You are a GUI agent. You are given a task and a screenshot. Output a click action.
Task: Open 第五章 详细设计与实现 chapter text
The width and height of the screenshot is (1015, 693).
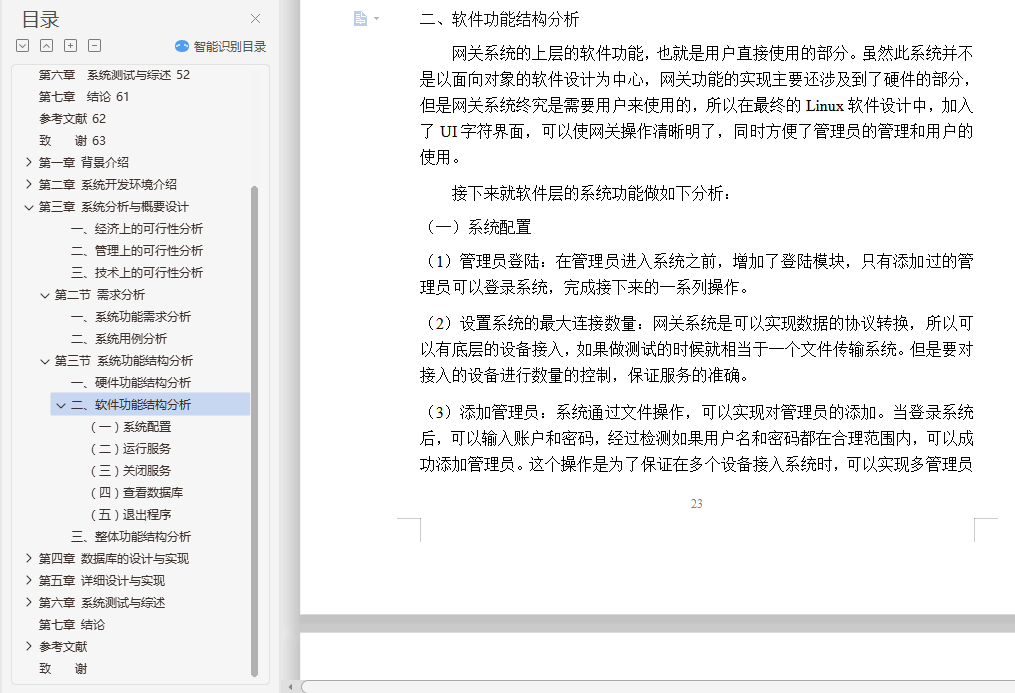coord(102,581)
